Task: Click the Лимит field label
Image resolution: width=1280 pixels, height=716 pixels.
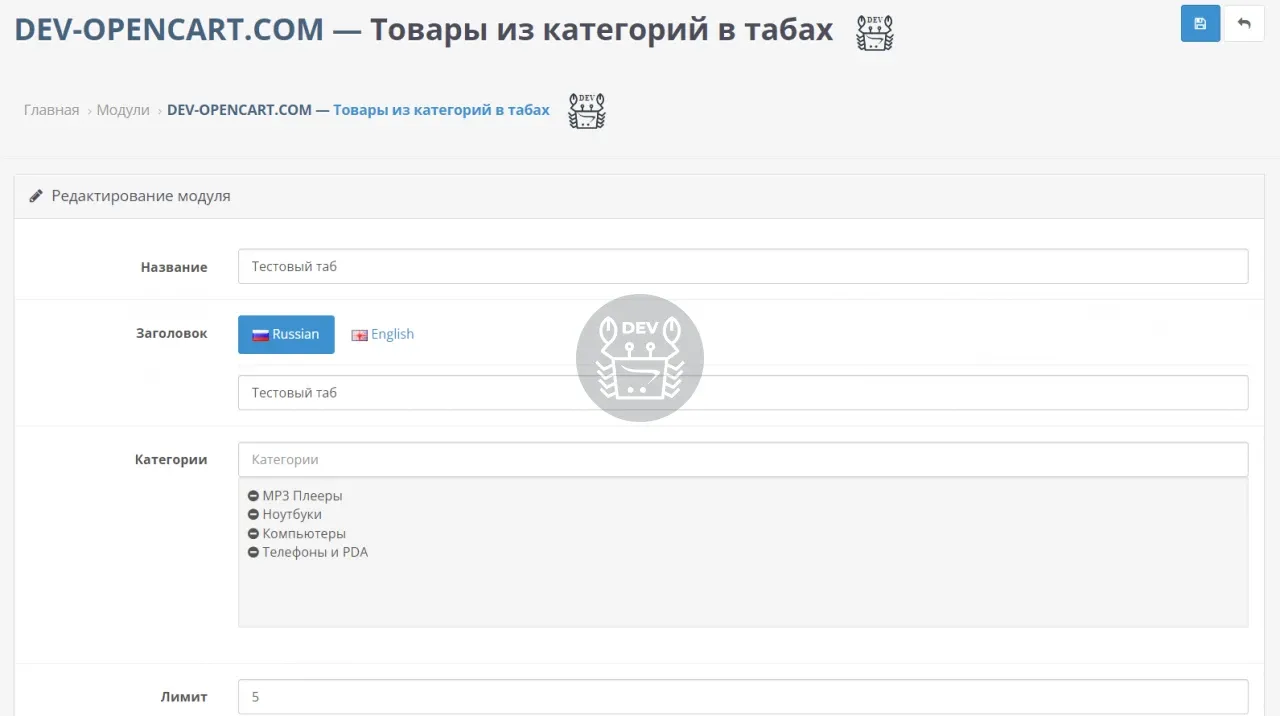Action: (184, 697)
